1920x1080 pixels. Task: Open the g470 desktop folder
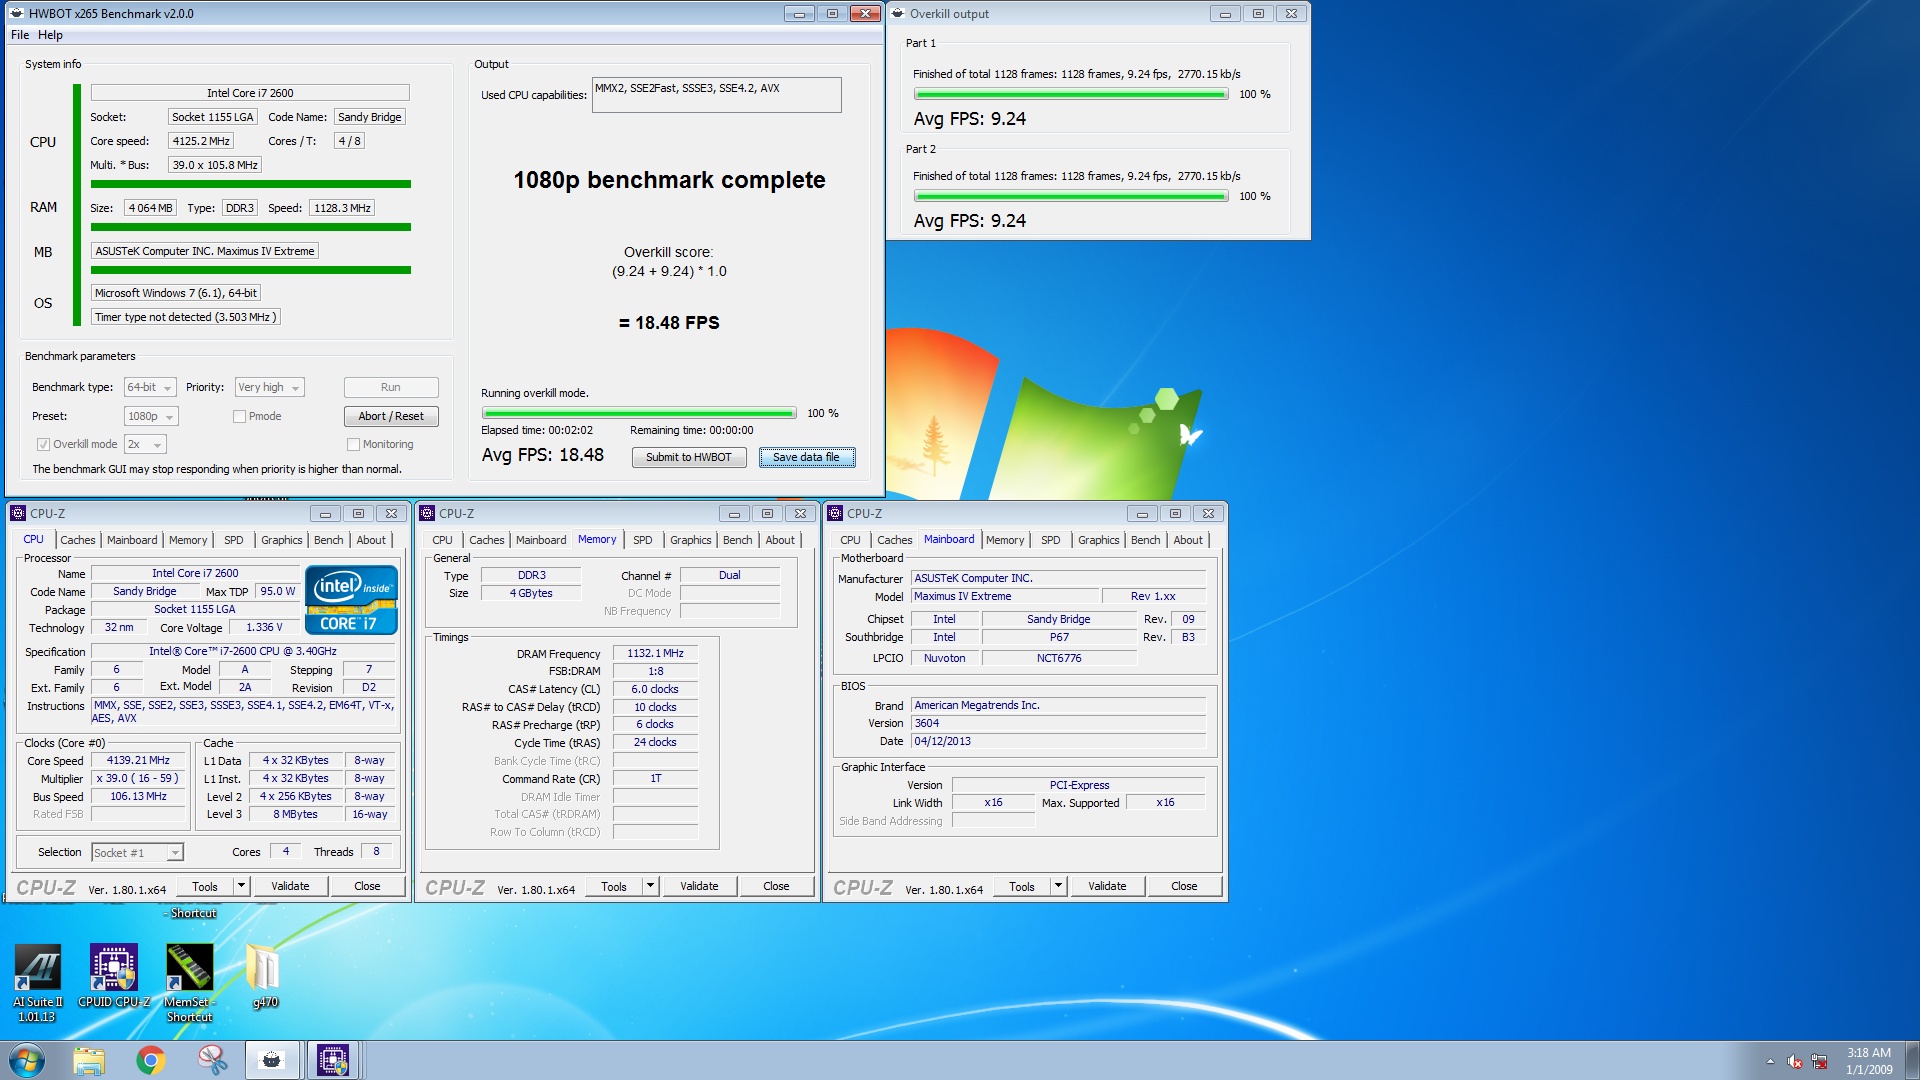click(x=264, y=976)
